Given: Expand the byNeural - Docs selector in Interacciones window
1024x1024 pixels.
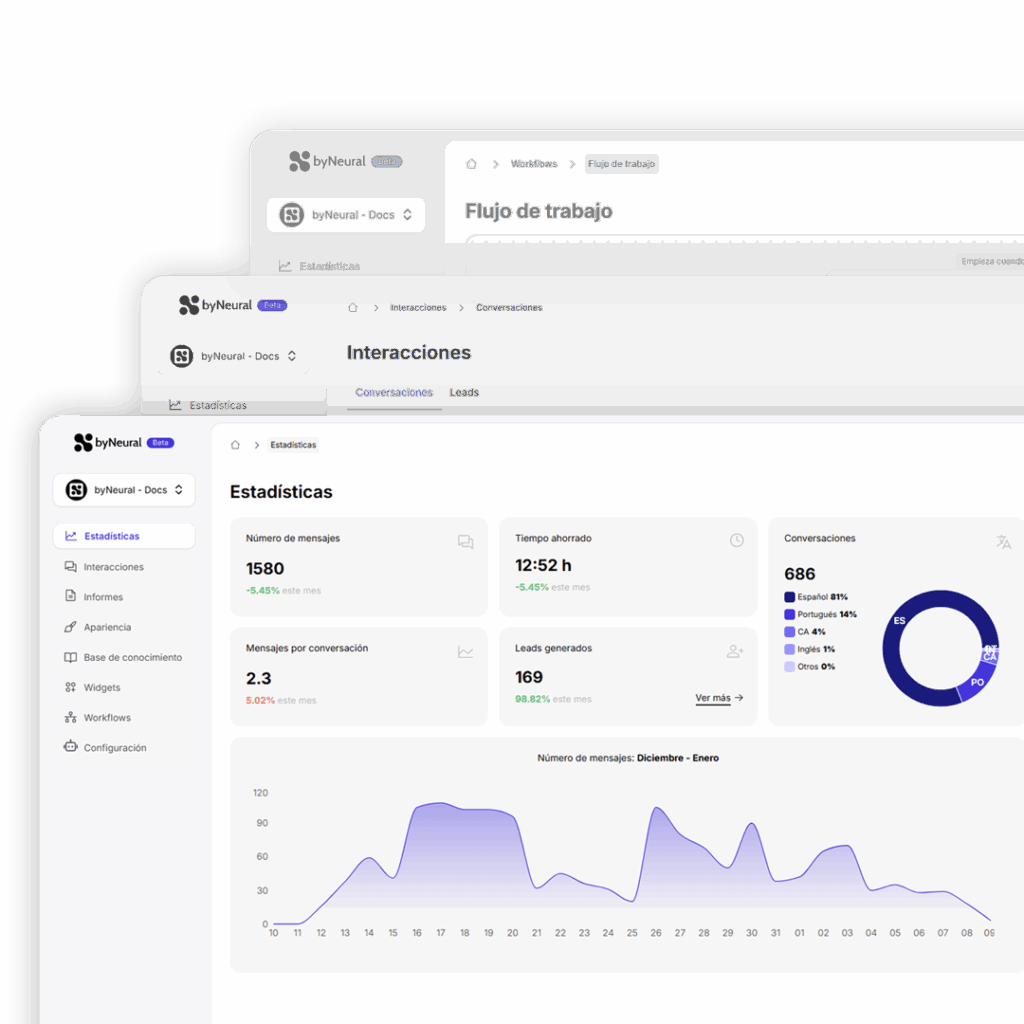Looking at the screenshot, I should point(236,356).
